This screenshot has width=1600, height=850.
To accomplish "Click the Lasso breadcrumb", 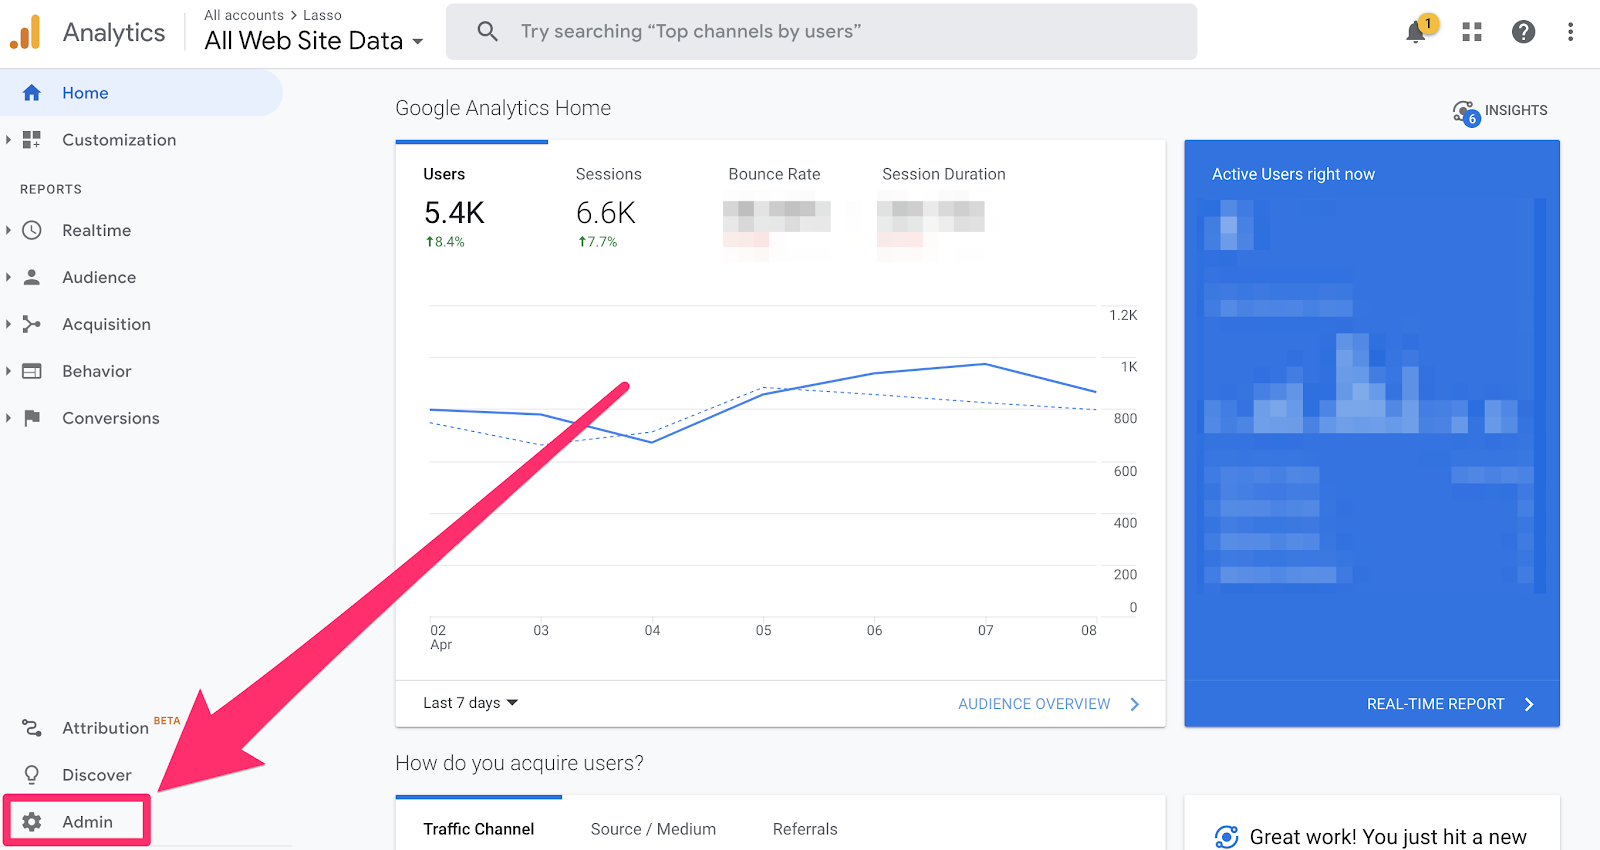I will click(x=322, y=15).
